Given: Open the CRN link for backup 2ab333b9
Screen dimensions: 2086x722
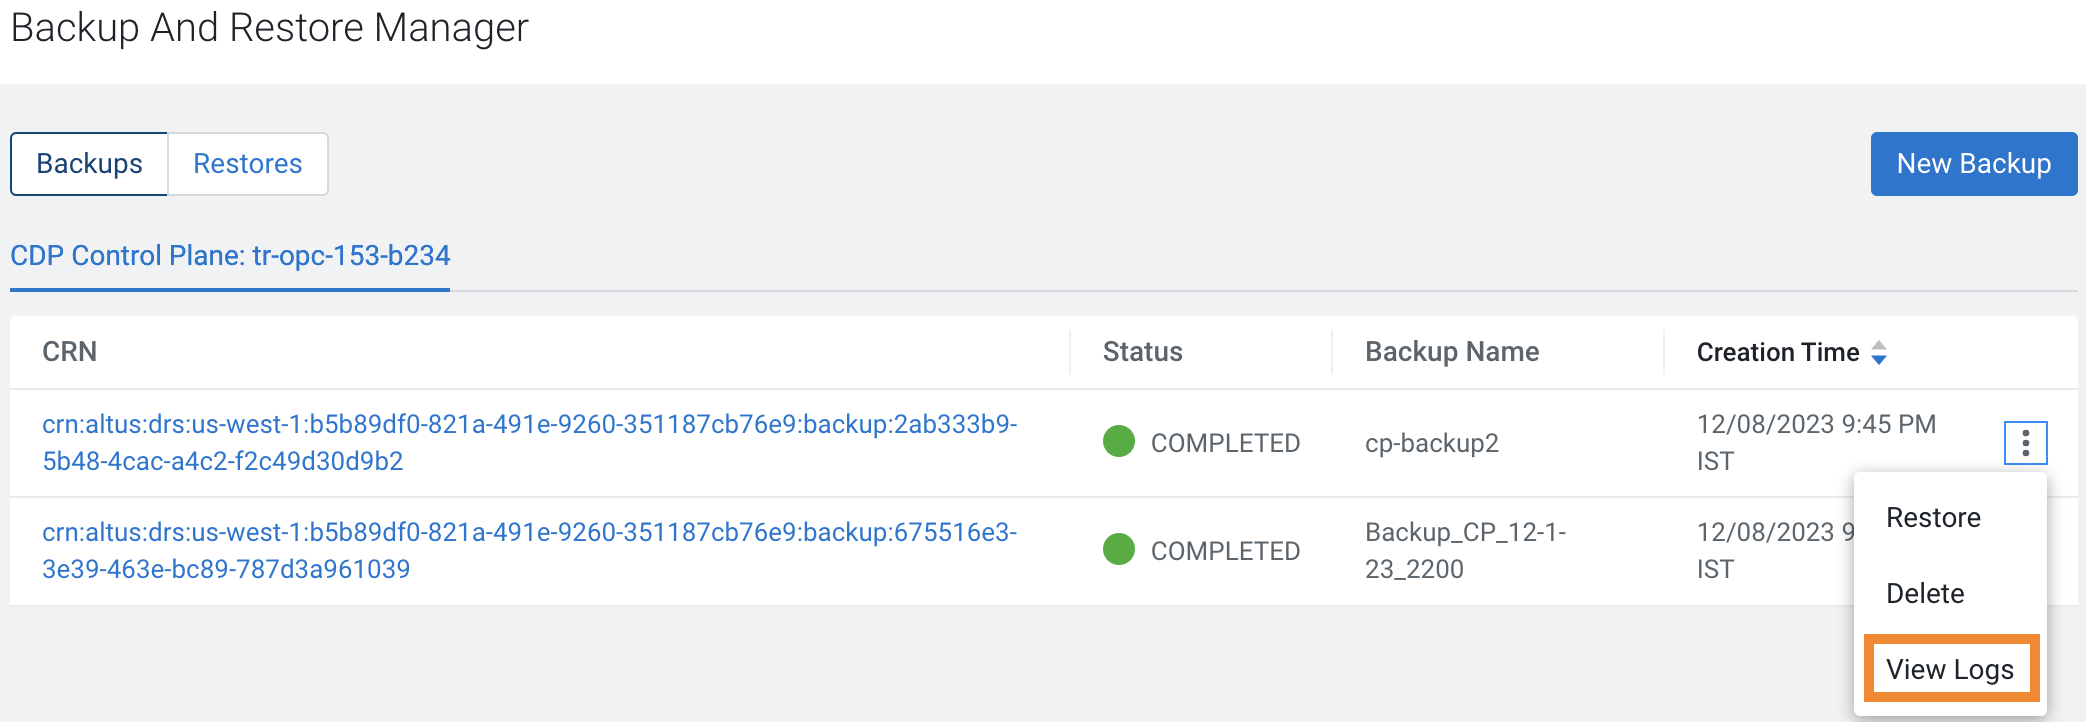Looking at the screenshot, I should pyautogui.click(x=529, y=443).
